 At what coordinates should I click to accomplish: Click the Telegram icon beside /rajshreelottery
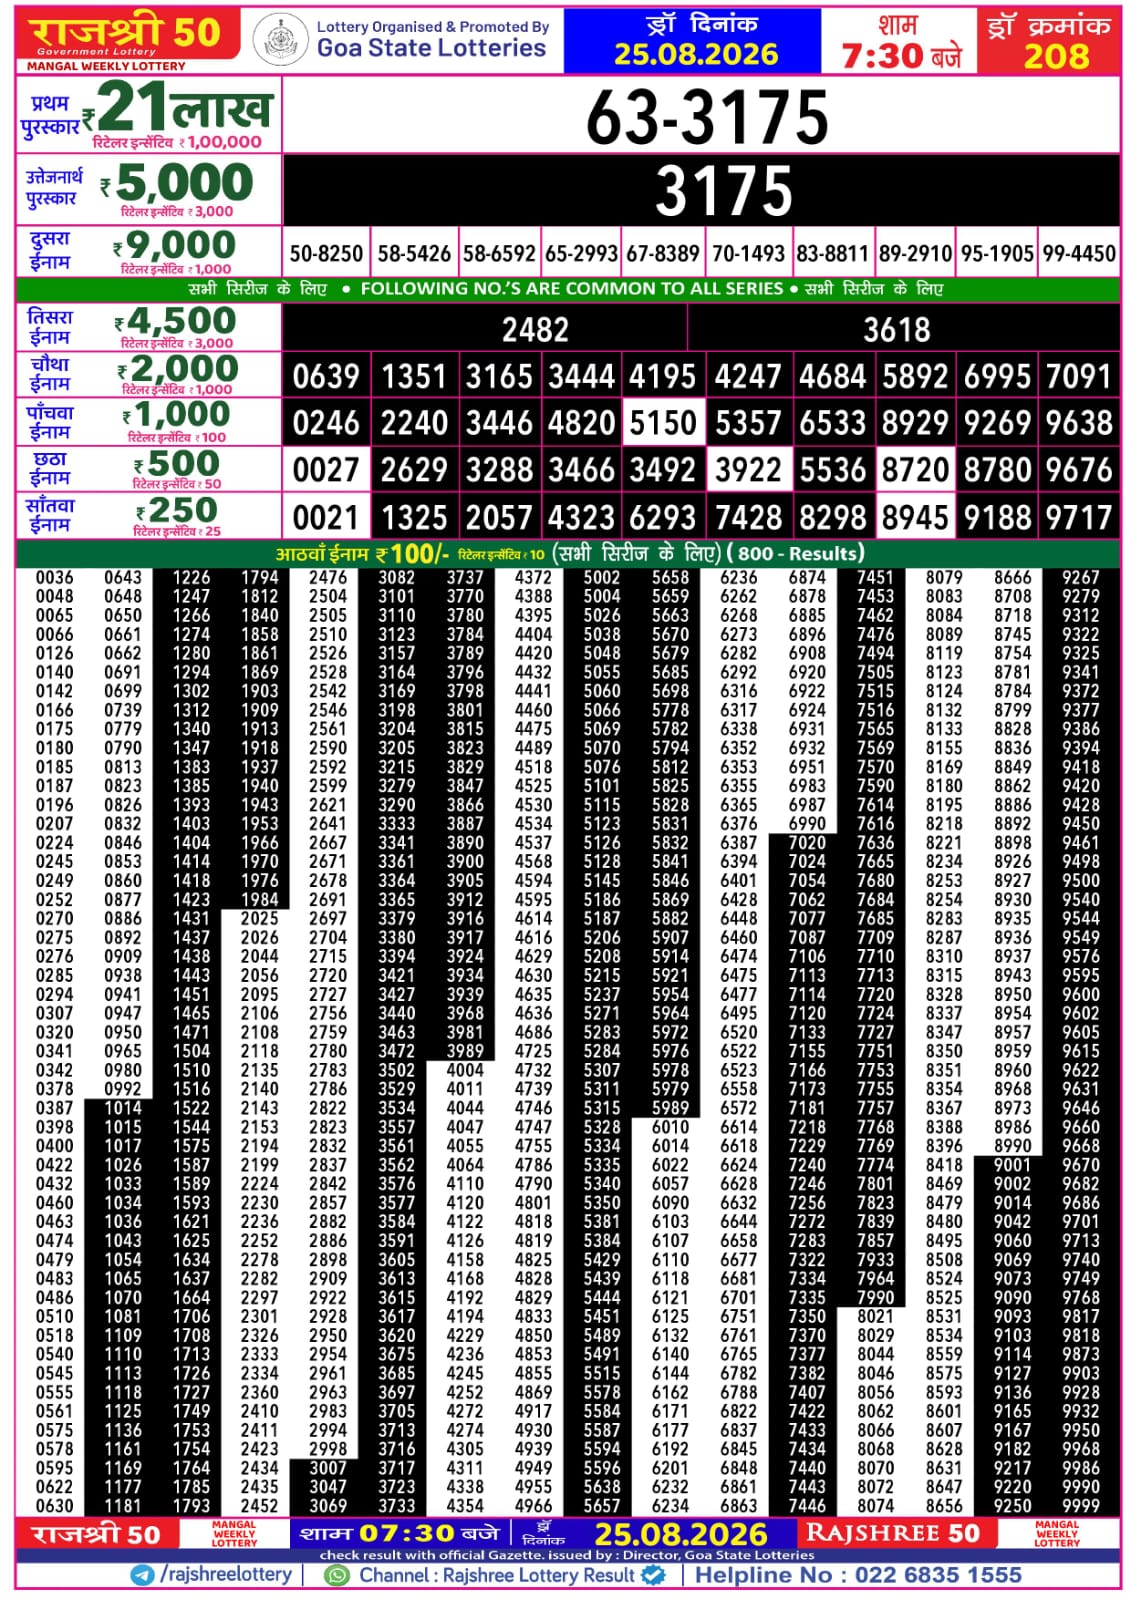pos(143,1575)
